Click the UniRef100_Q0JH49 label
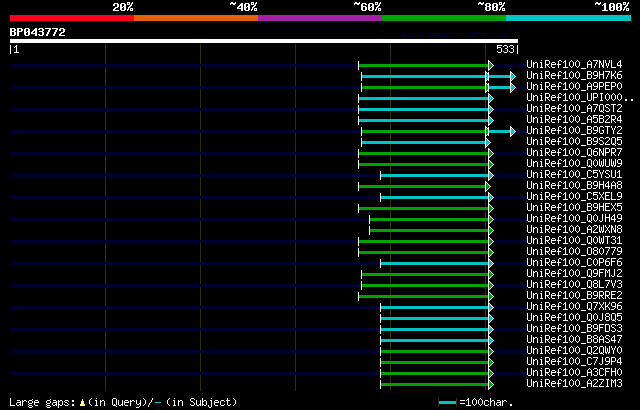This screenshot has height=410, width=640. click(x=574, y=219)
